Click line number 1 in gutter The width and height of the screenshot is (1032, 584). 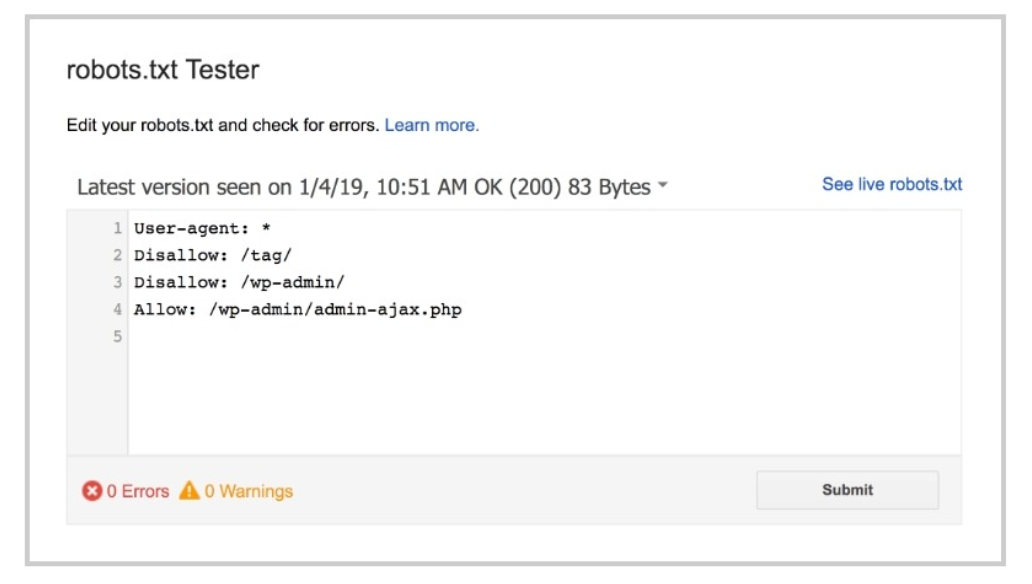point(118,229)
